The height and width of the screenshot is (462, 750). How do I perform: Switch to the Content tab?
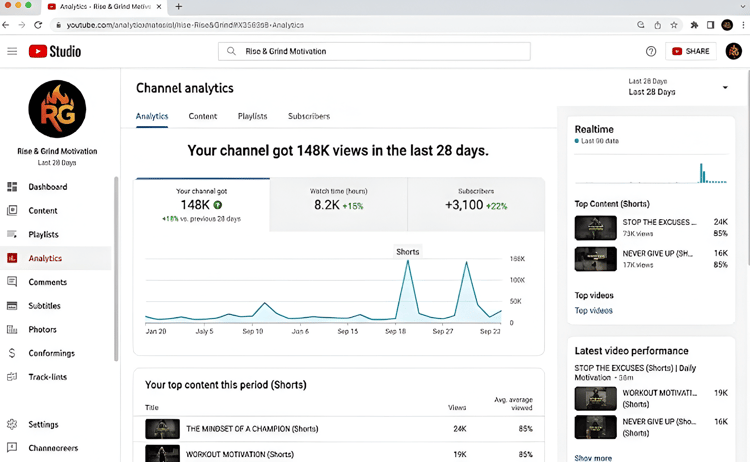pyautogui.click(x=202, y=116)
